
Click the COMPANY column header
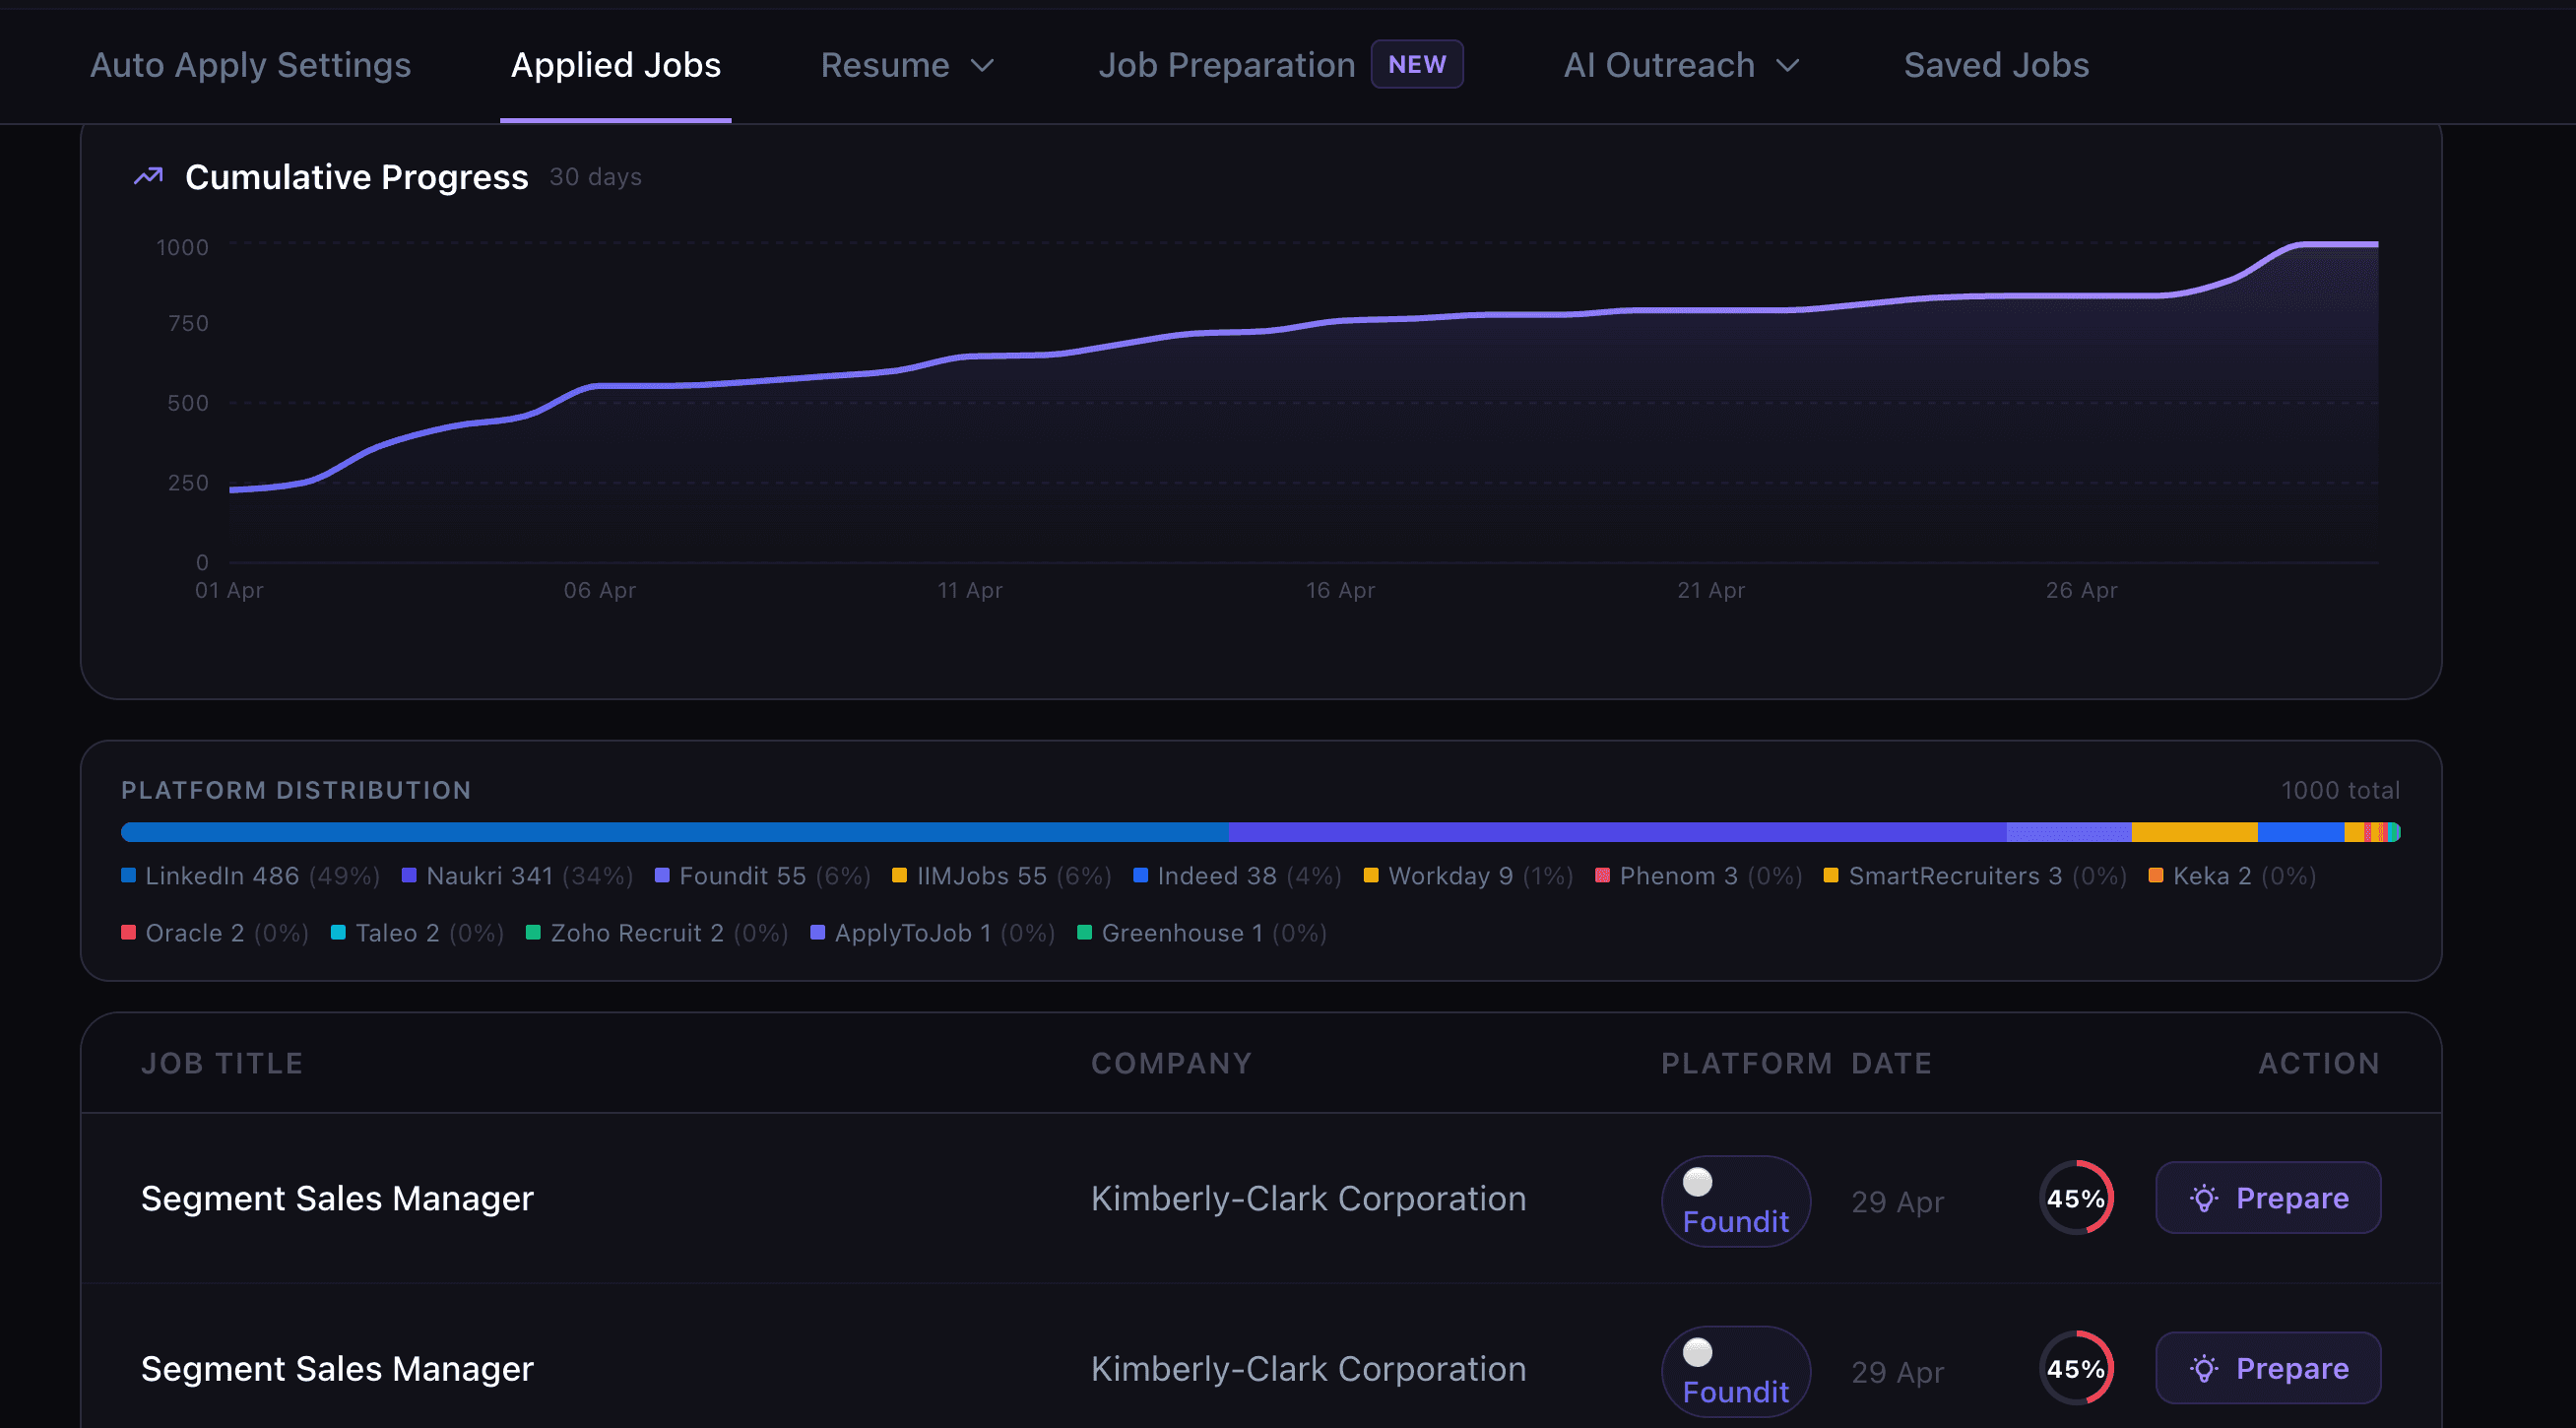1171,1062
